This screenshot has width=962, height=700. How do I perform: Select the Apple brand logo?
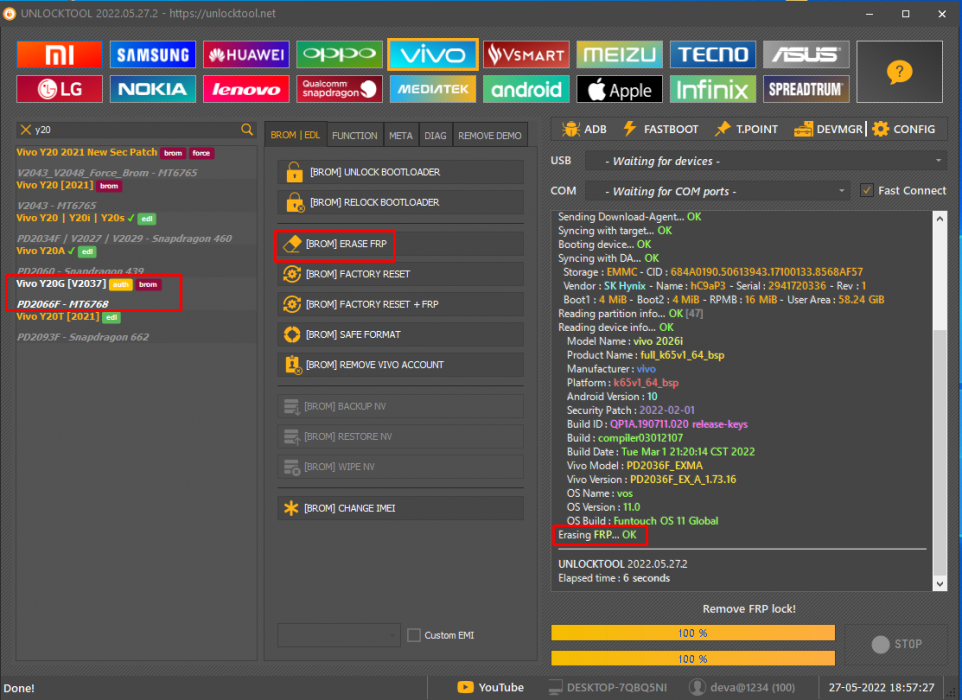click(620, 89)
